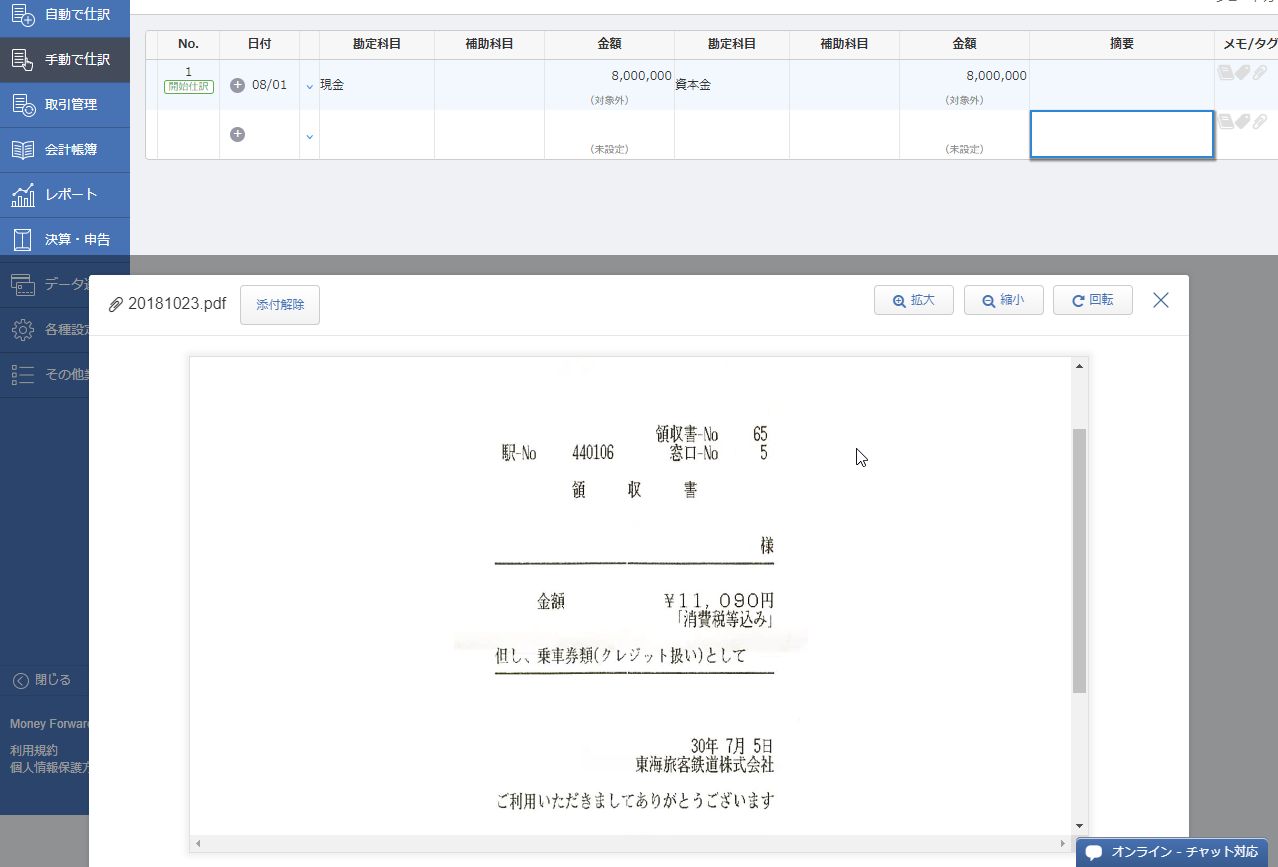The height and width of the screenshot is (867, 1278).
Task: Click the レポート chart icon
Action: point(23,195)
